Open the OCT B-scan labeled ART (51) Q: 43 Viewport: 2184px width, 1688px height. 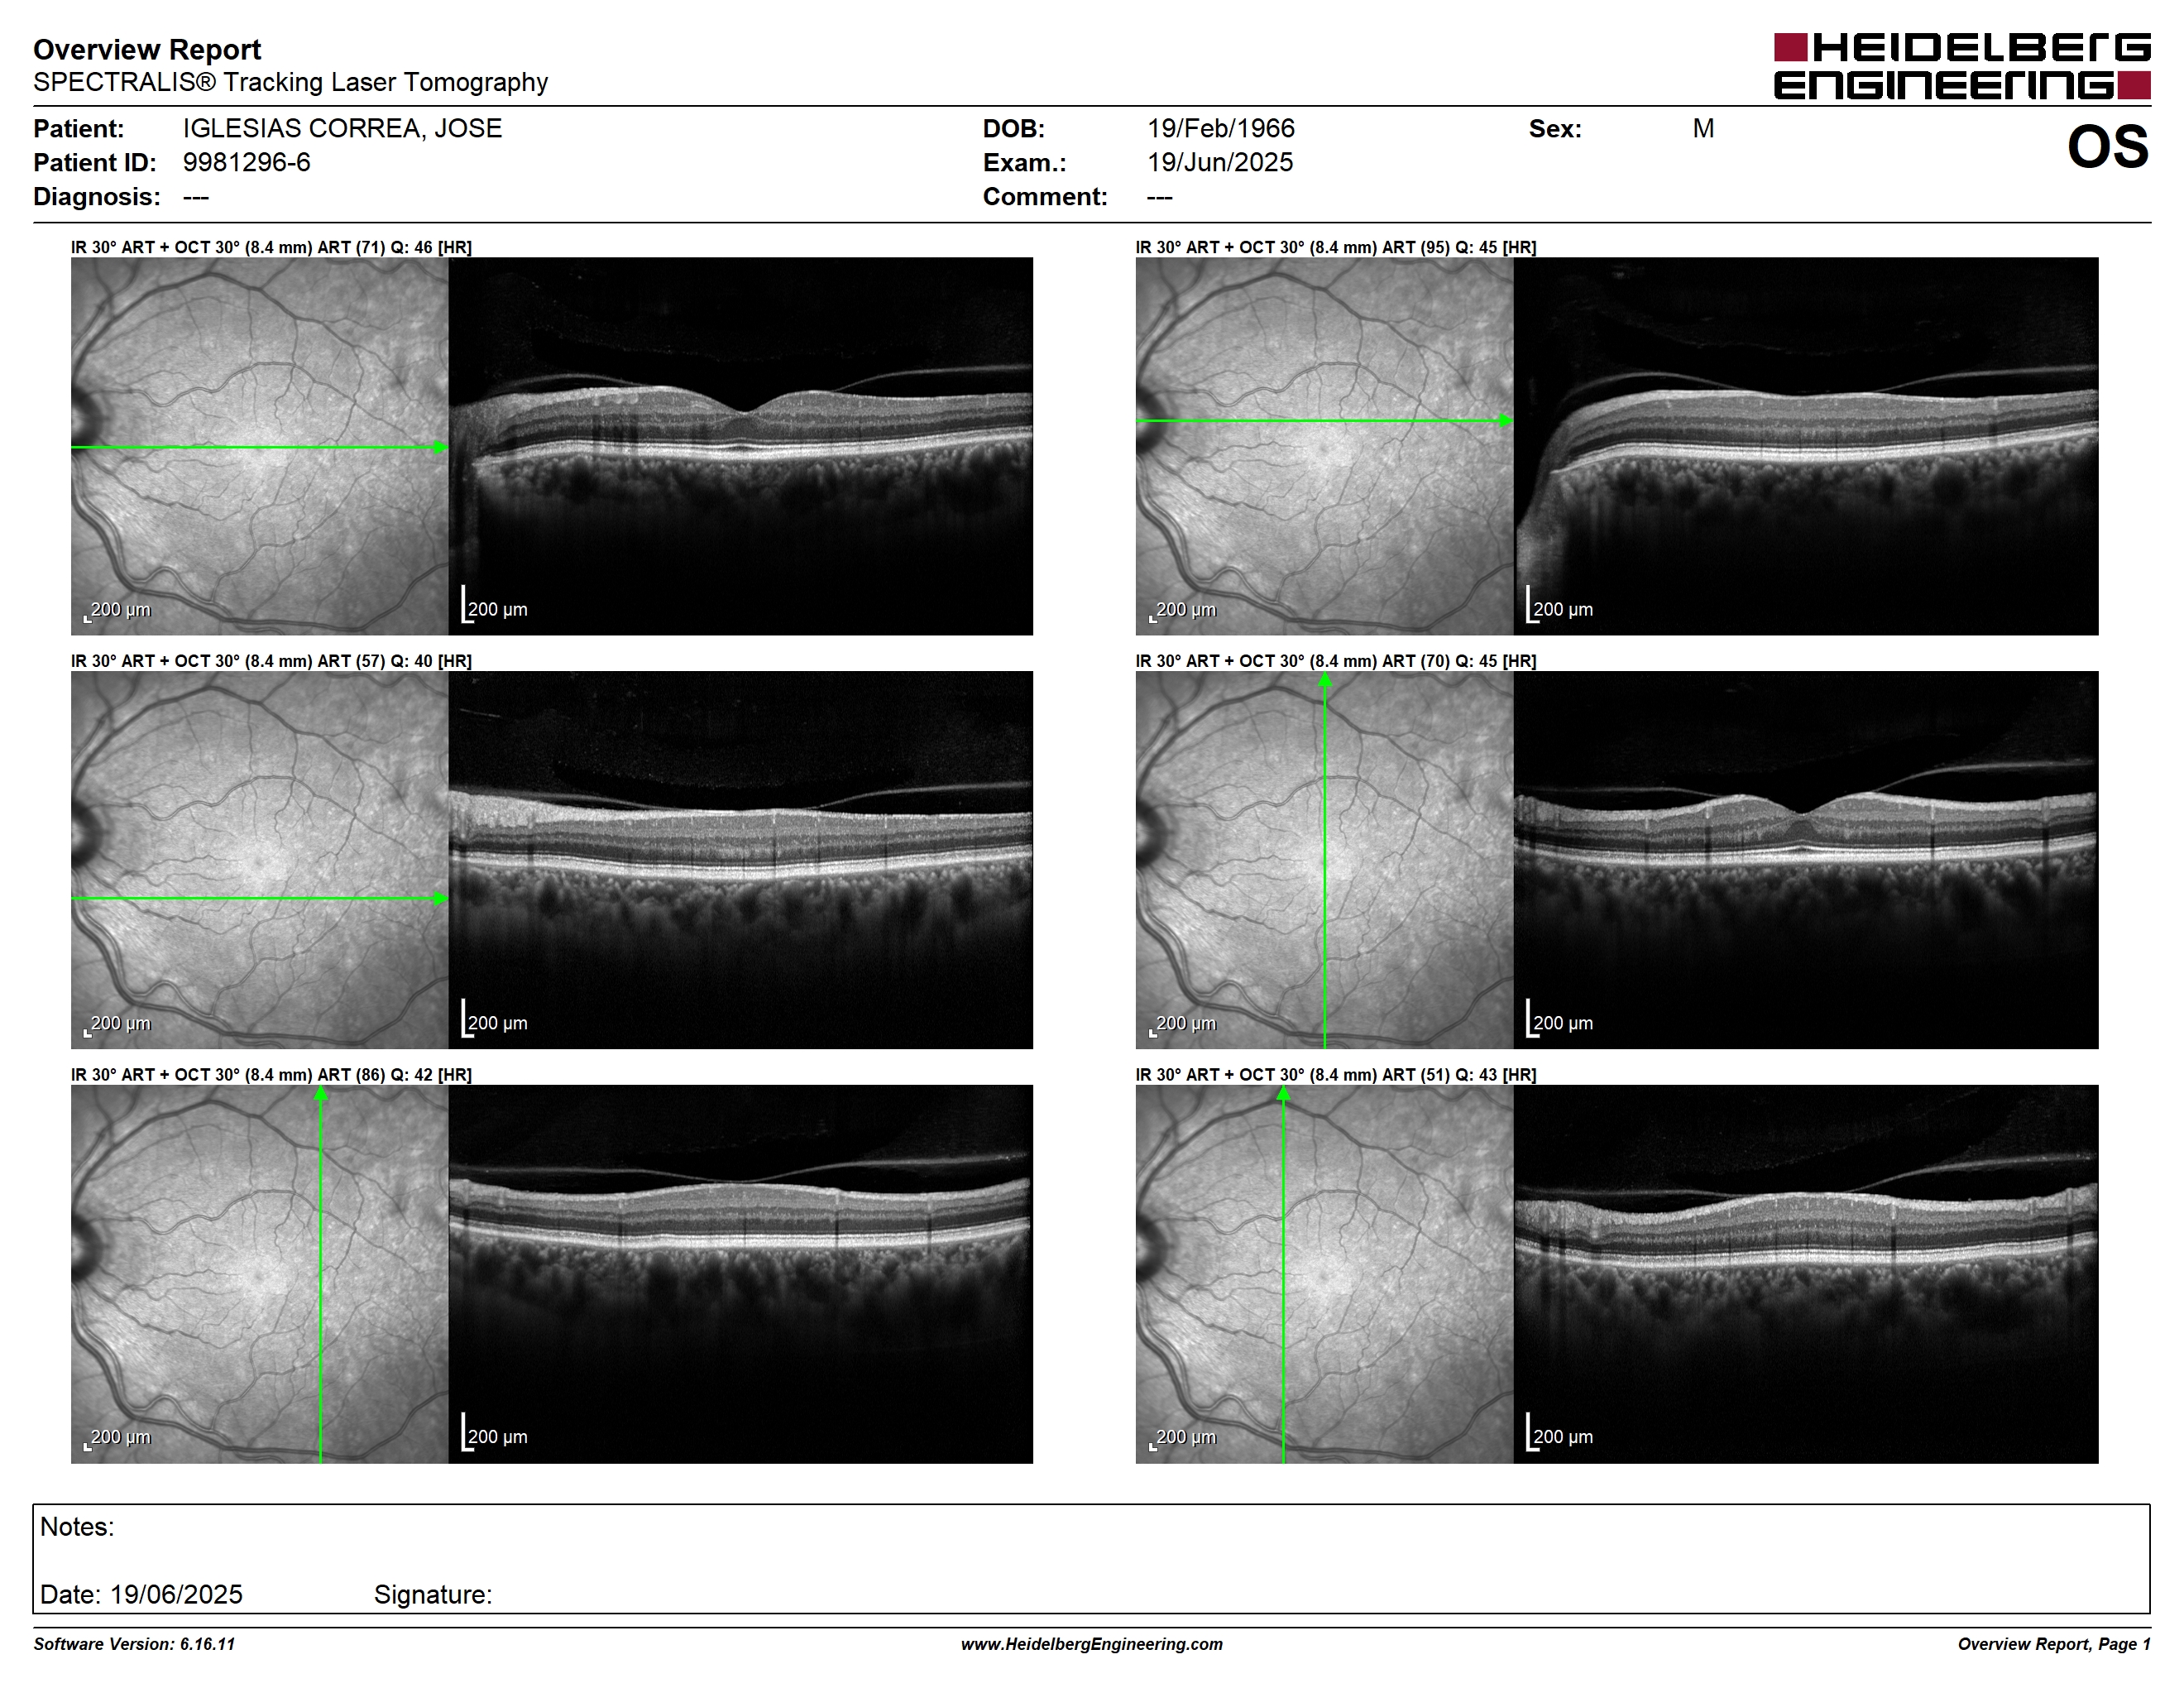1806,1274
